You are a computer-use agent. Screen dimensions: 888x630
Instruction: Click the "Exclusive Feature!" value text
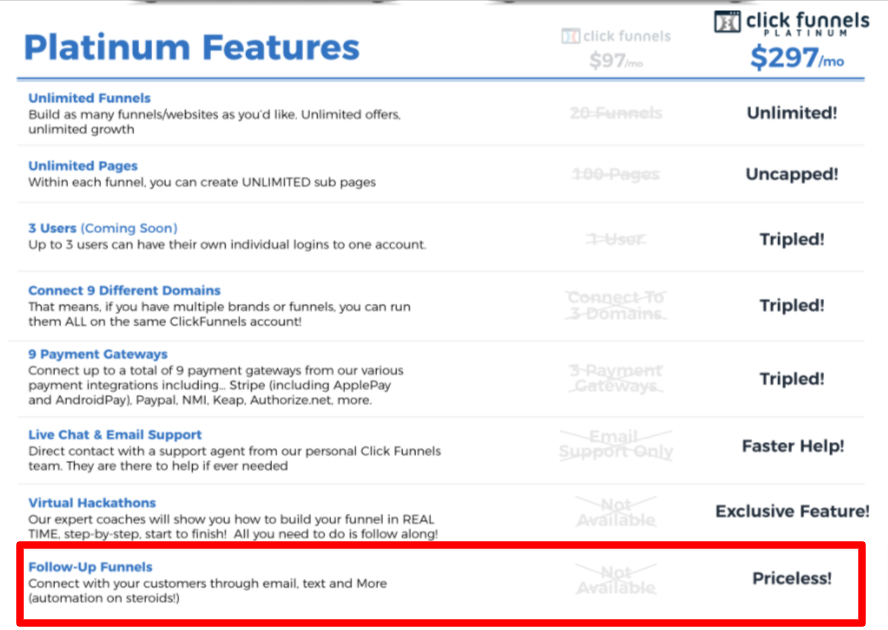coord(792,511)
